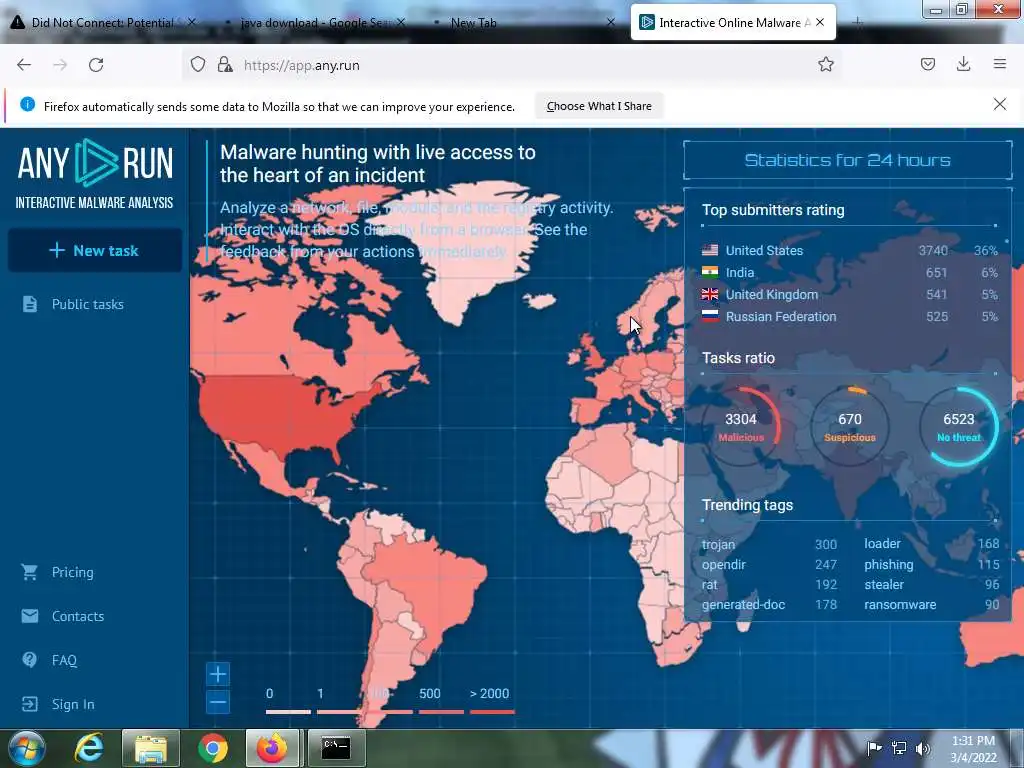Switch to Did Not Connect tab

pos(103,22)
